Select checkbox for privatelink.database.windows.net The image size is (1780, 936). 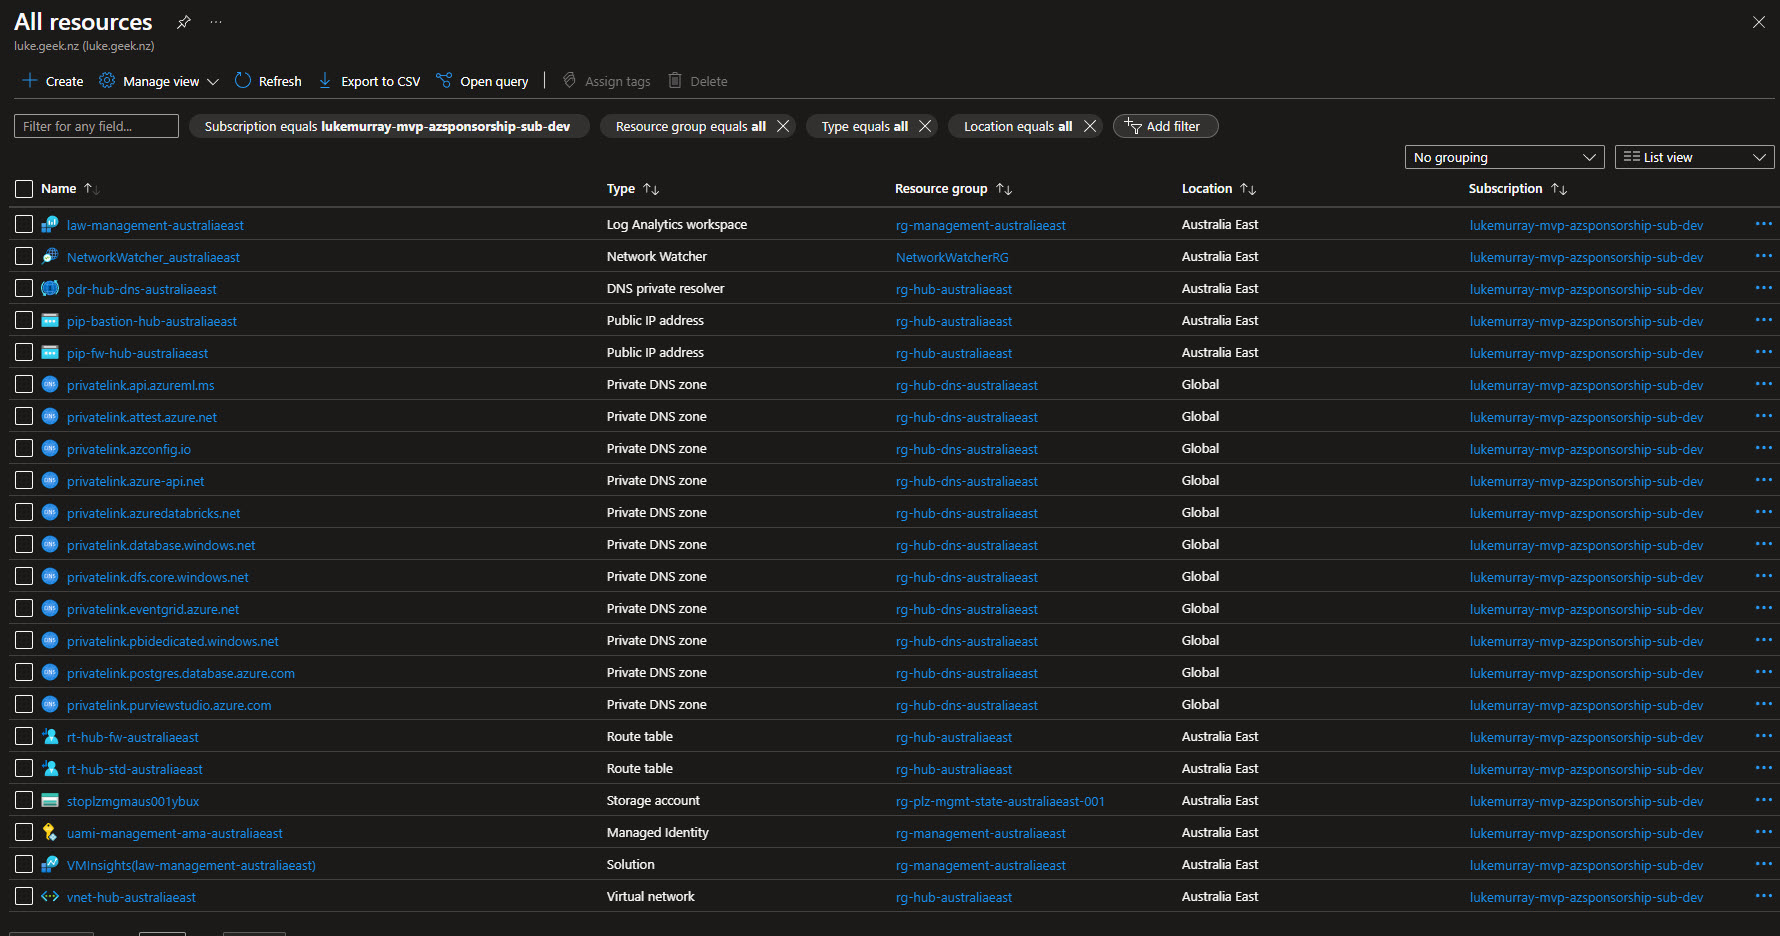coord(24,544)
